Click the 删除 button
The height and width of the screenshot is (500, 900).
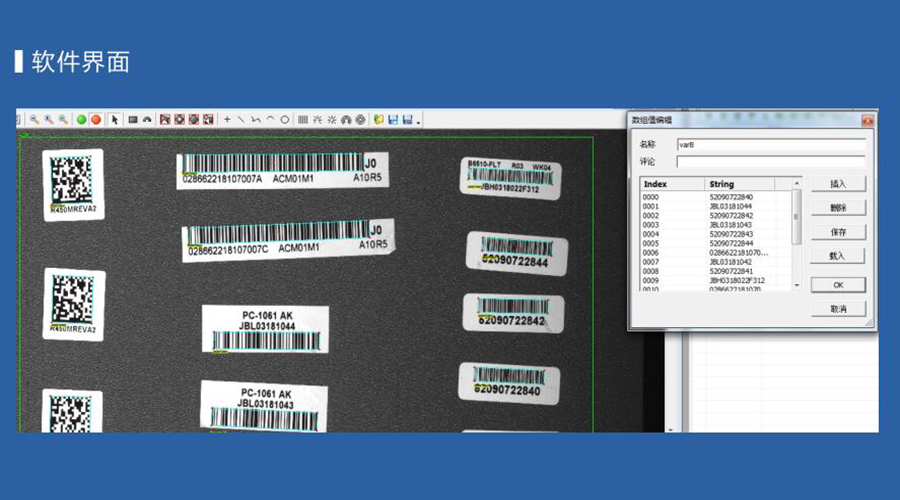coord(838,208)
